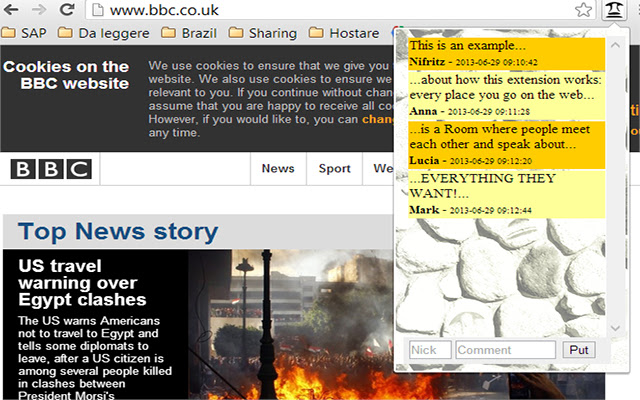The image size is (640, 400).
Task: Click the browser back arrow
Action: coord(11,9)
